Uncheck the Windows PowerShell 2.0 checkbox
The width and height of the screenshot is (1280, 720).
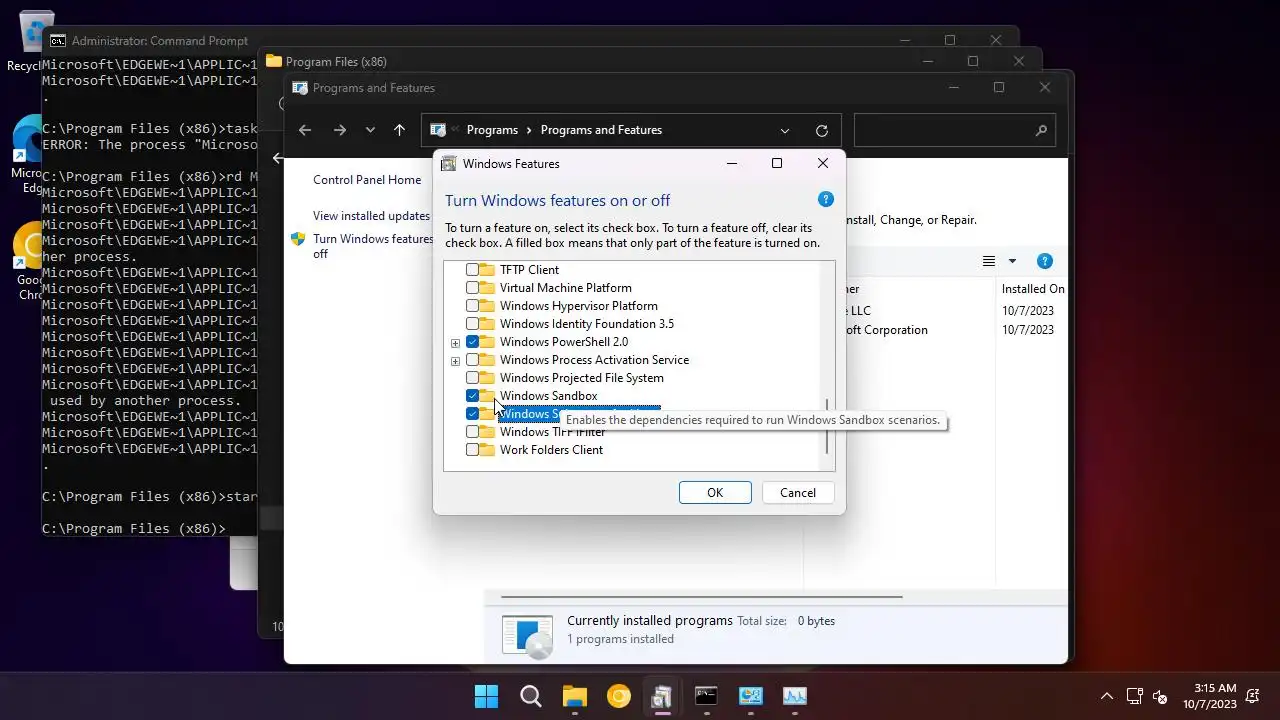point(472,342)
